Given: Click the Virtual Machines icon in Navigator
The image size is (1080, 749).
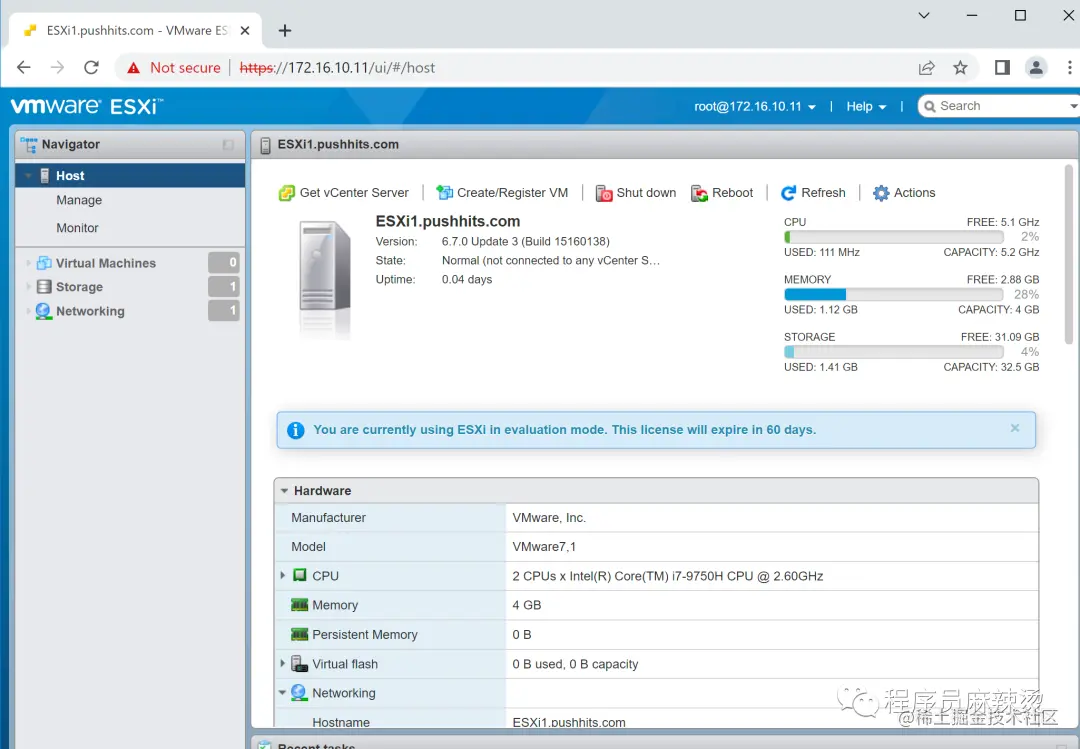Looking at the screenshot, I should point(44,263).
